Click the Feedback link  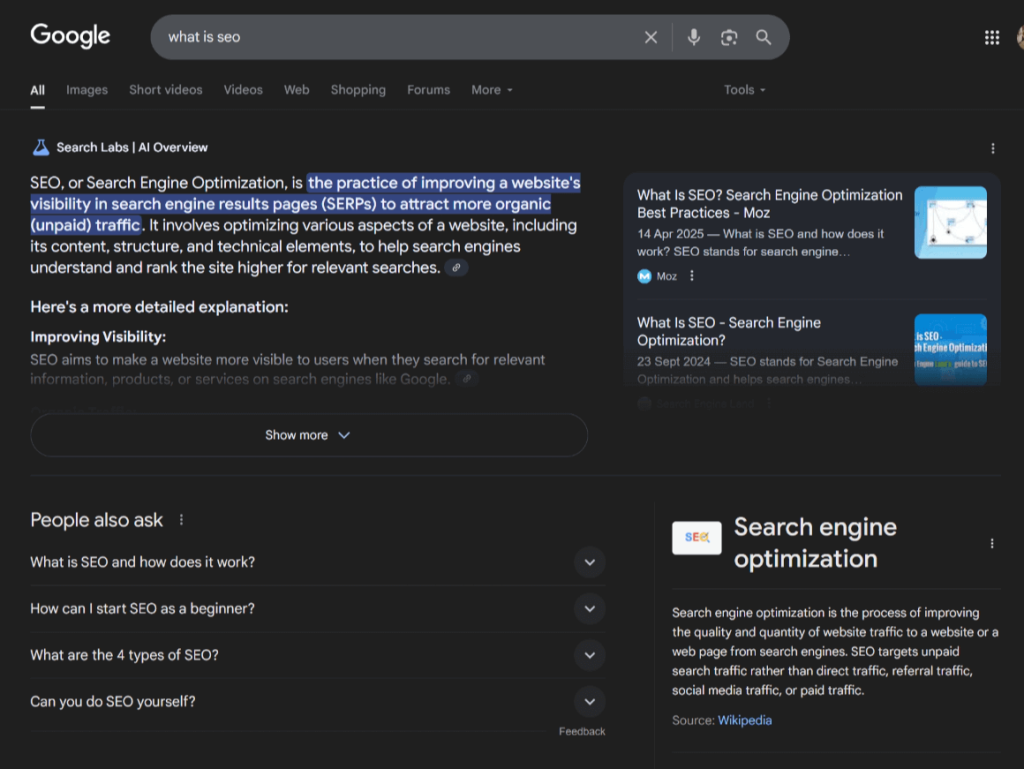582,731
